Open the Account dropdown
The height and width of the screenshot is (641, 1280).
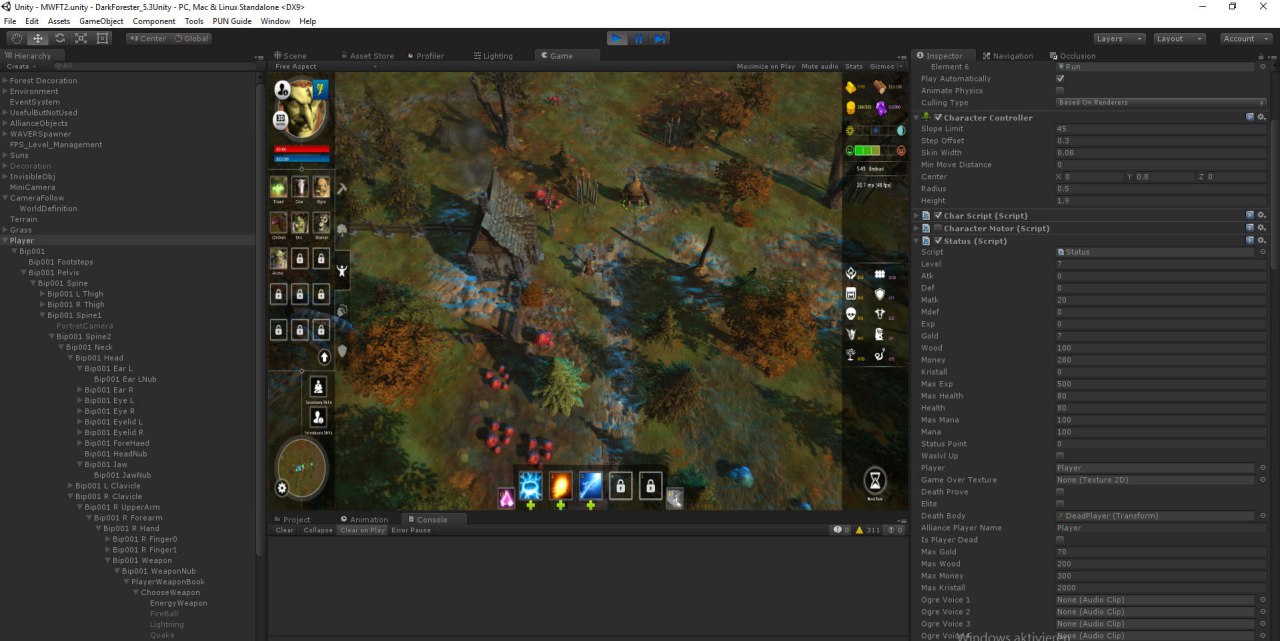pyautogui.click(x=1245, y=38)
